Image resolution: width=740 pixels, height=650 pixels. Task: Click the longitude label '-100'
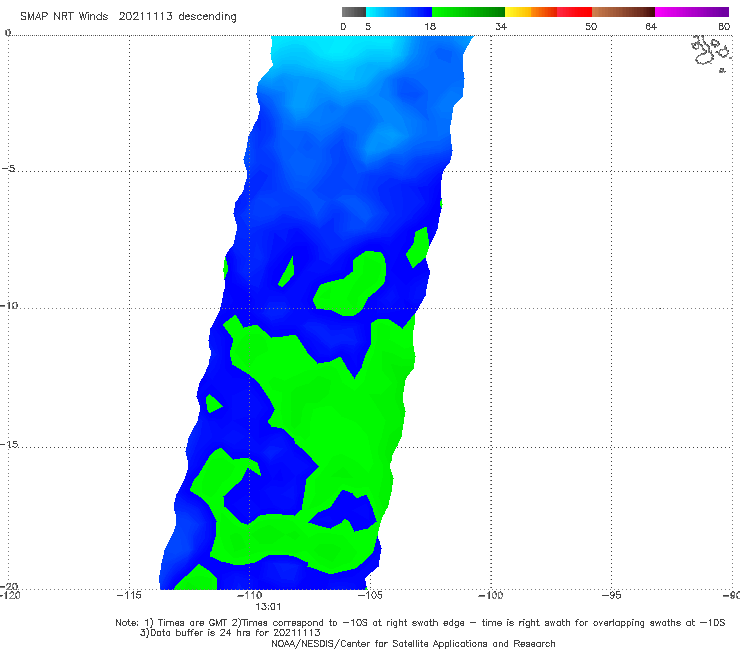(x=490, y=595)
